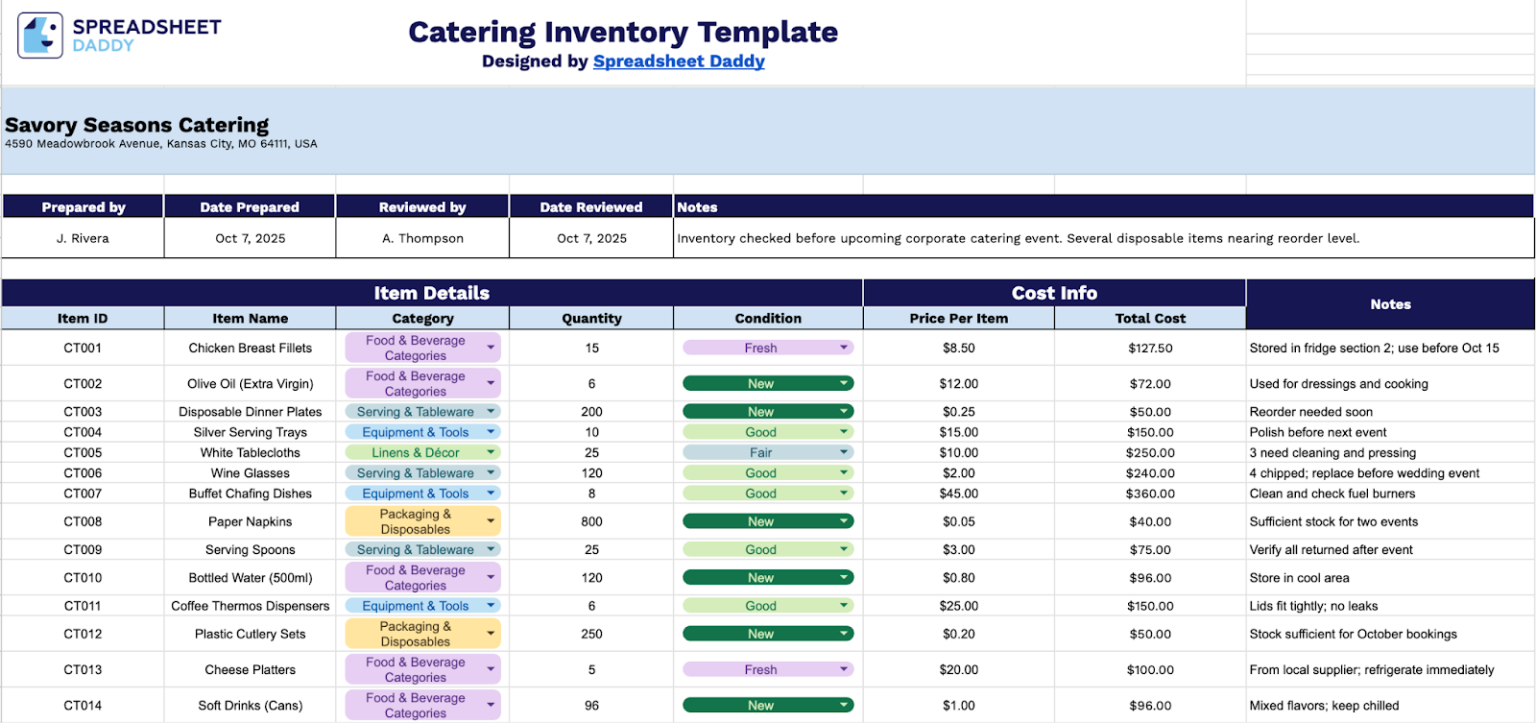This screenshot has height=723, width=1536.
Task: Open the Fresh condition dropdown for Cheese Platters
Action: tap(845, 670)
